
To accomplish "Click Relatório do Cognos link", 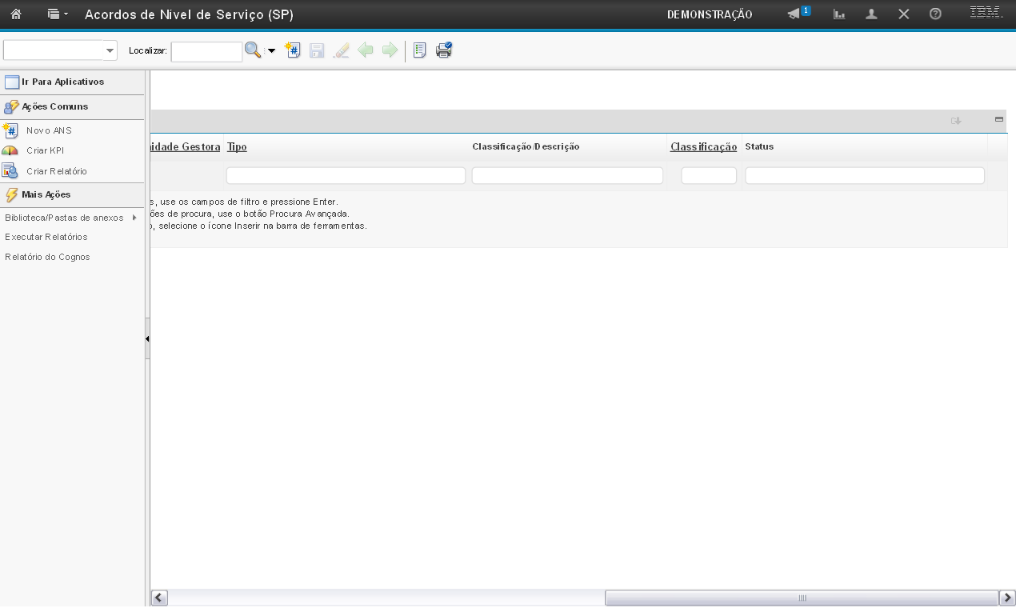I will coord(47,257).
